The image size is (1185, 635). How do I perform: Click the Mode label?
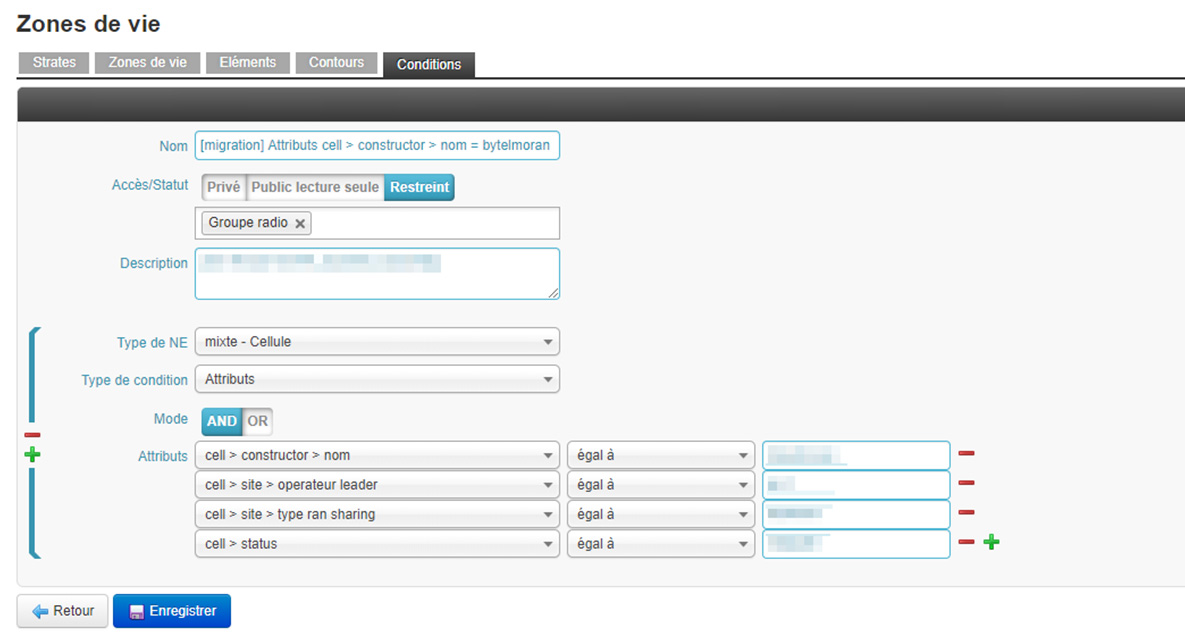pyautogui.click(x=171, y=420)
